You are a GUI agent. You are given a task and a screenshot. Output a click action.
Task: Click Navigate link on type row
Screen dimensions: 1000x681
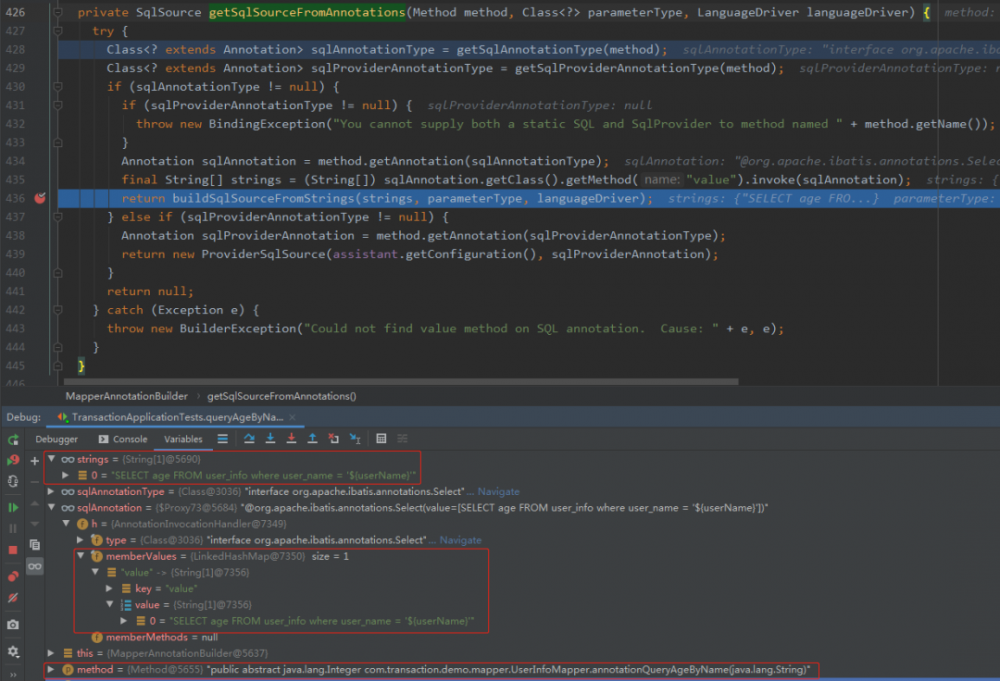(x=460, y=540)
